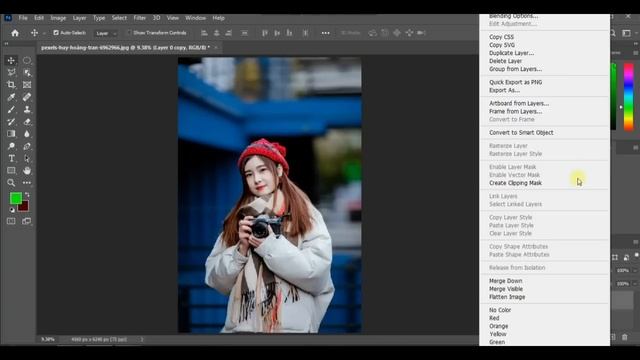Close the document tab
Viewport: 640px width, 360px height.
[x=216, y=48]
